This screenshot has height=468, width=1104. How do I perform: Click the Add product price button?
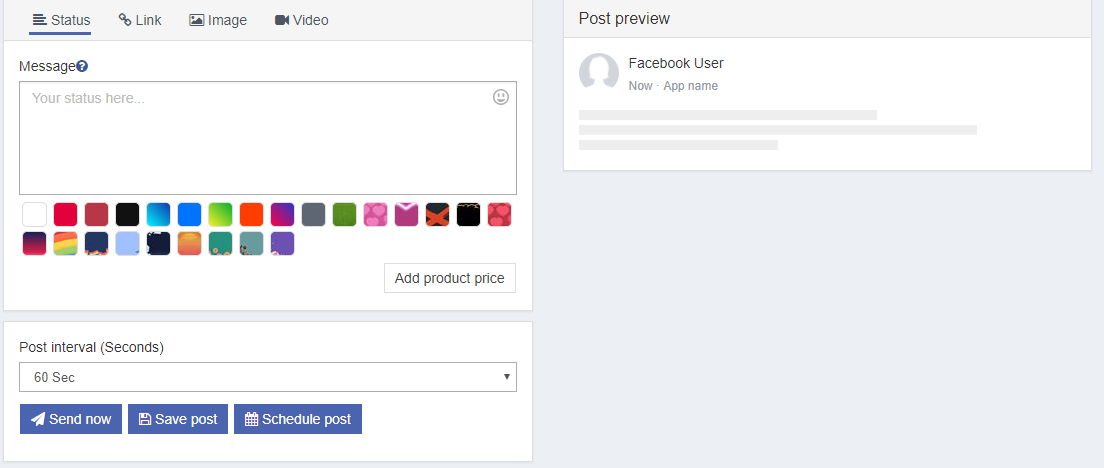coord(450,278)
